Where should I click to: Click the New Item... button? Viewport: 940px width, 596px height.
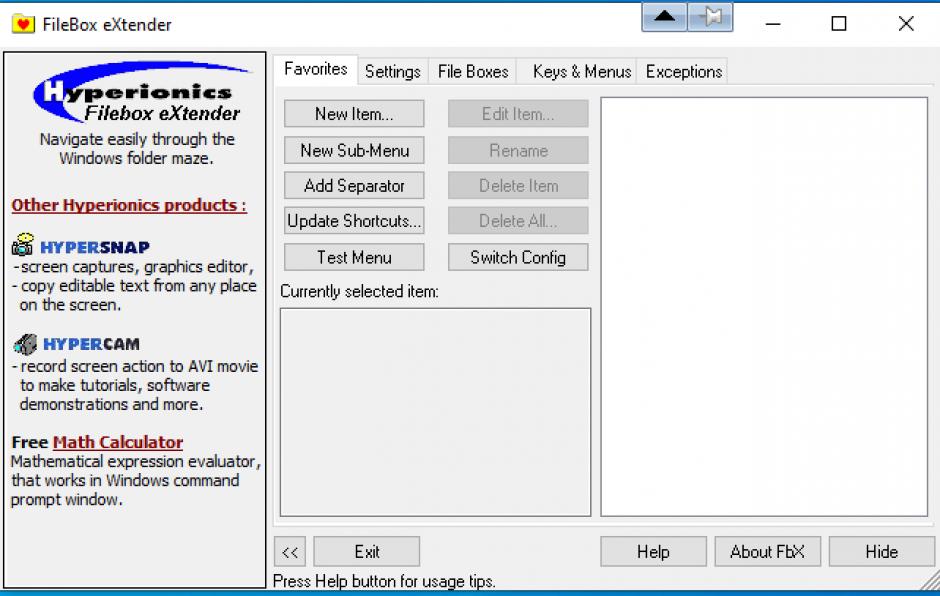354,114
